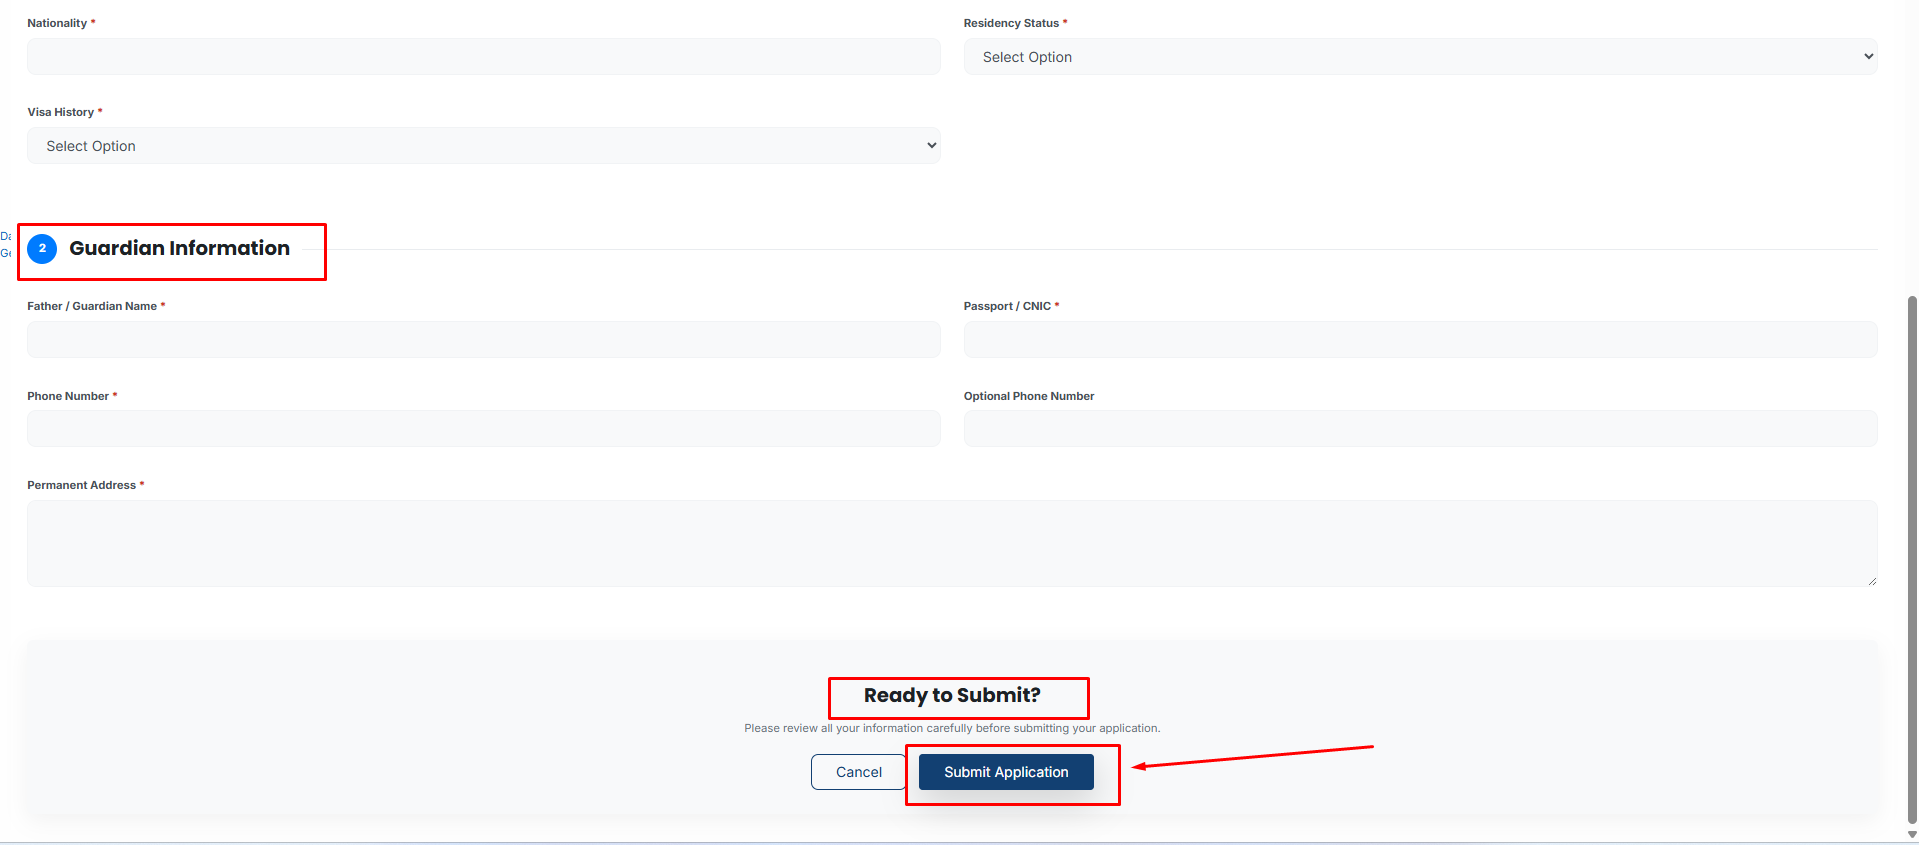The height and width of the screenshot is (845, 1919).
Task: Expand the Visa History dropdown
Action: [x=483, y=146]
